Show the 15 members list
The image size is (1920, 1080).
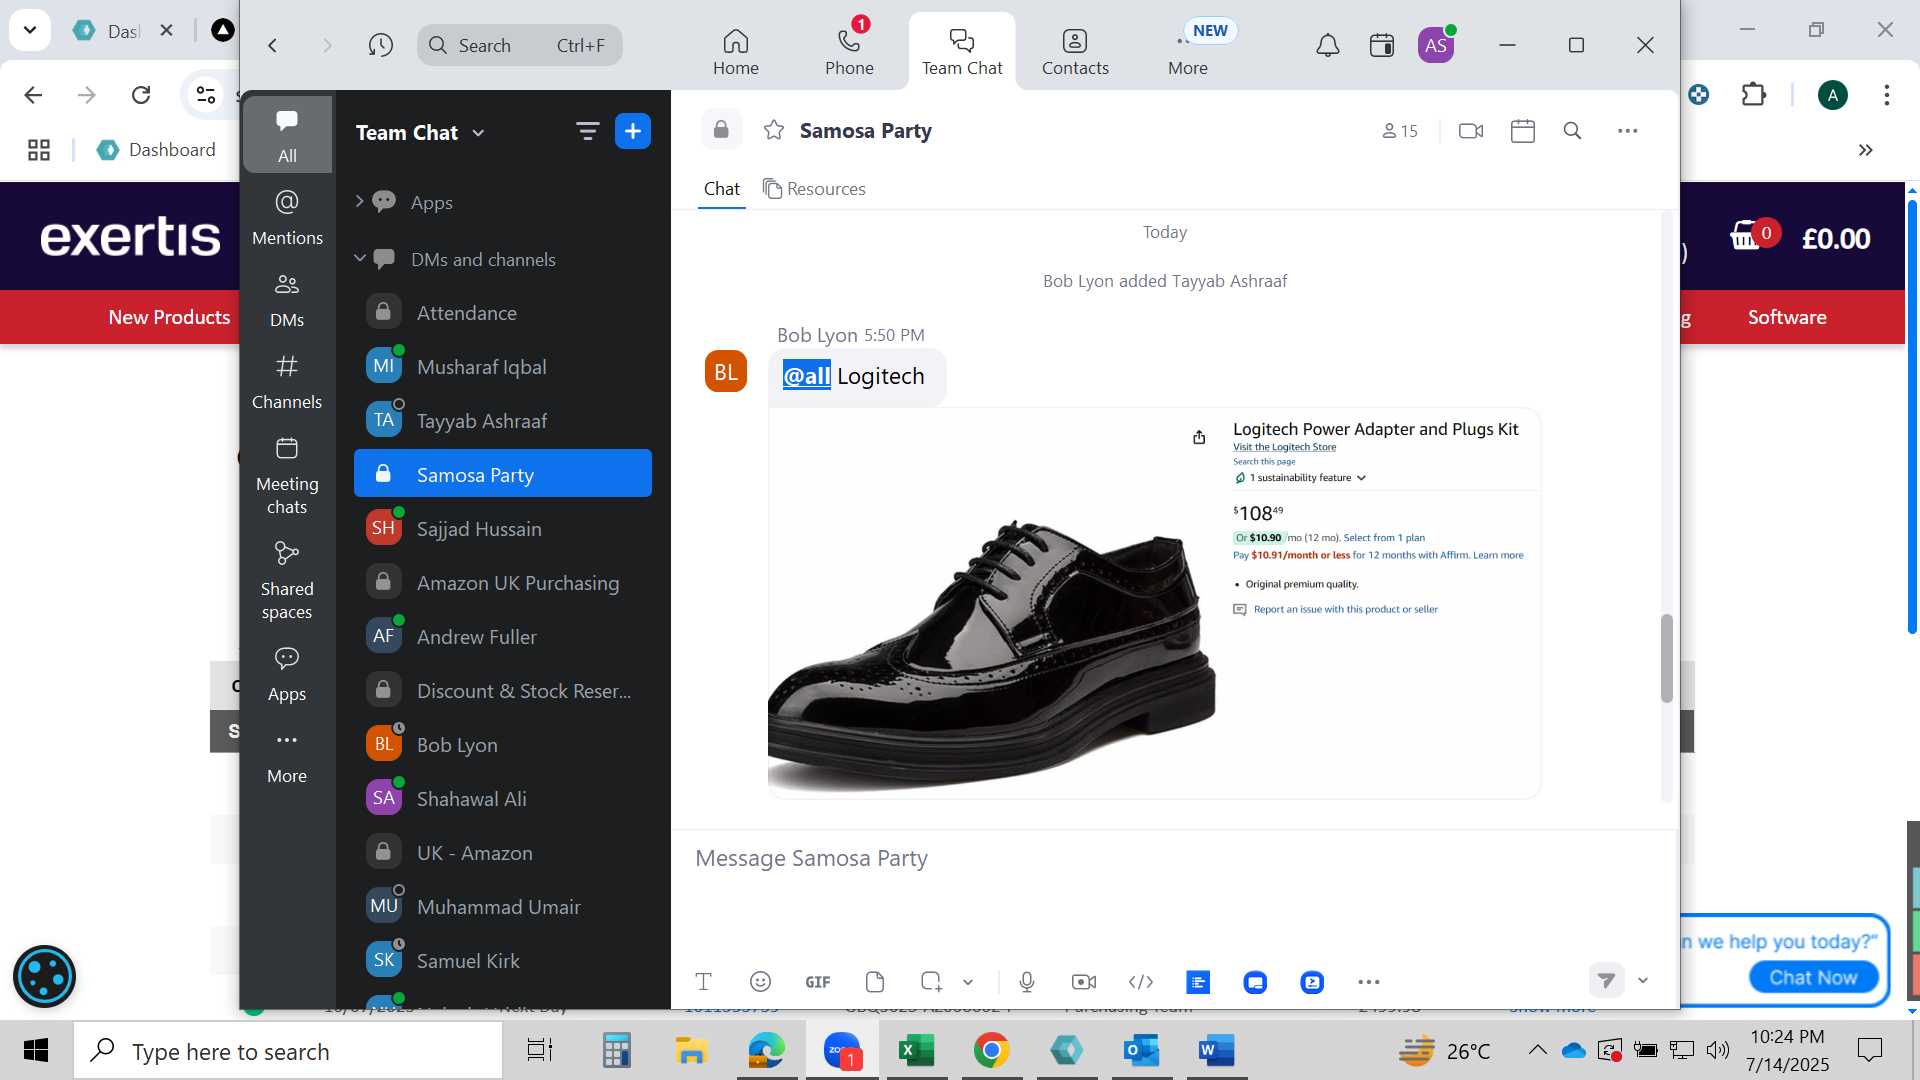click(1399, 131)
